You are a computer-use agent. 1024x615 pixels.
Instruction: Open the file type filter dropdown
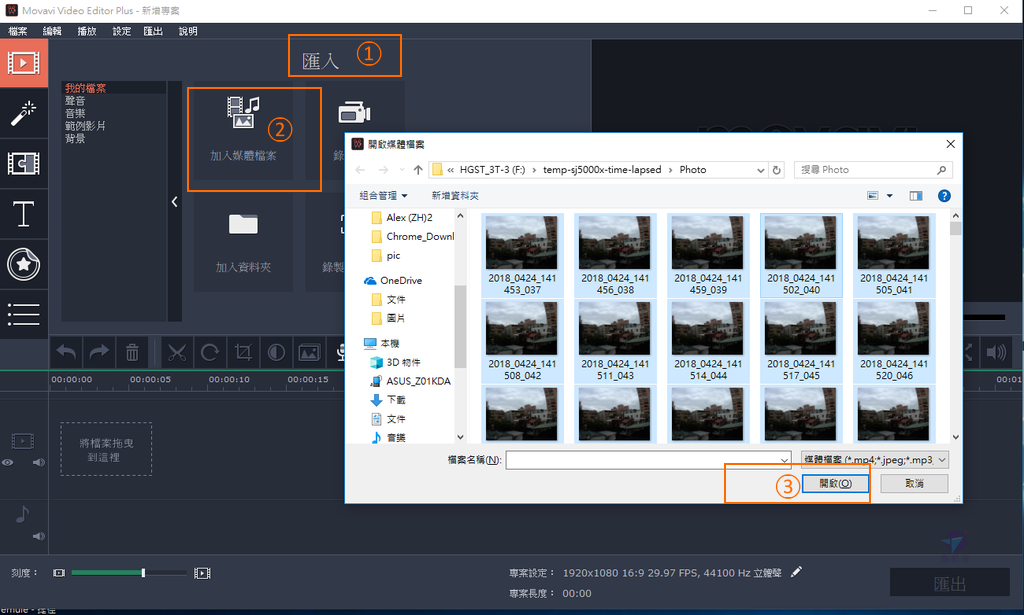coord(875,460)
